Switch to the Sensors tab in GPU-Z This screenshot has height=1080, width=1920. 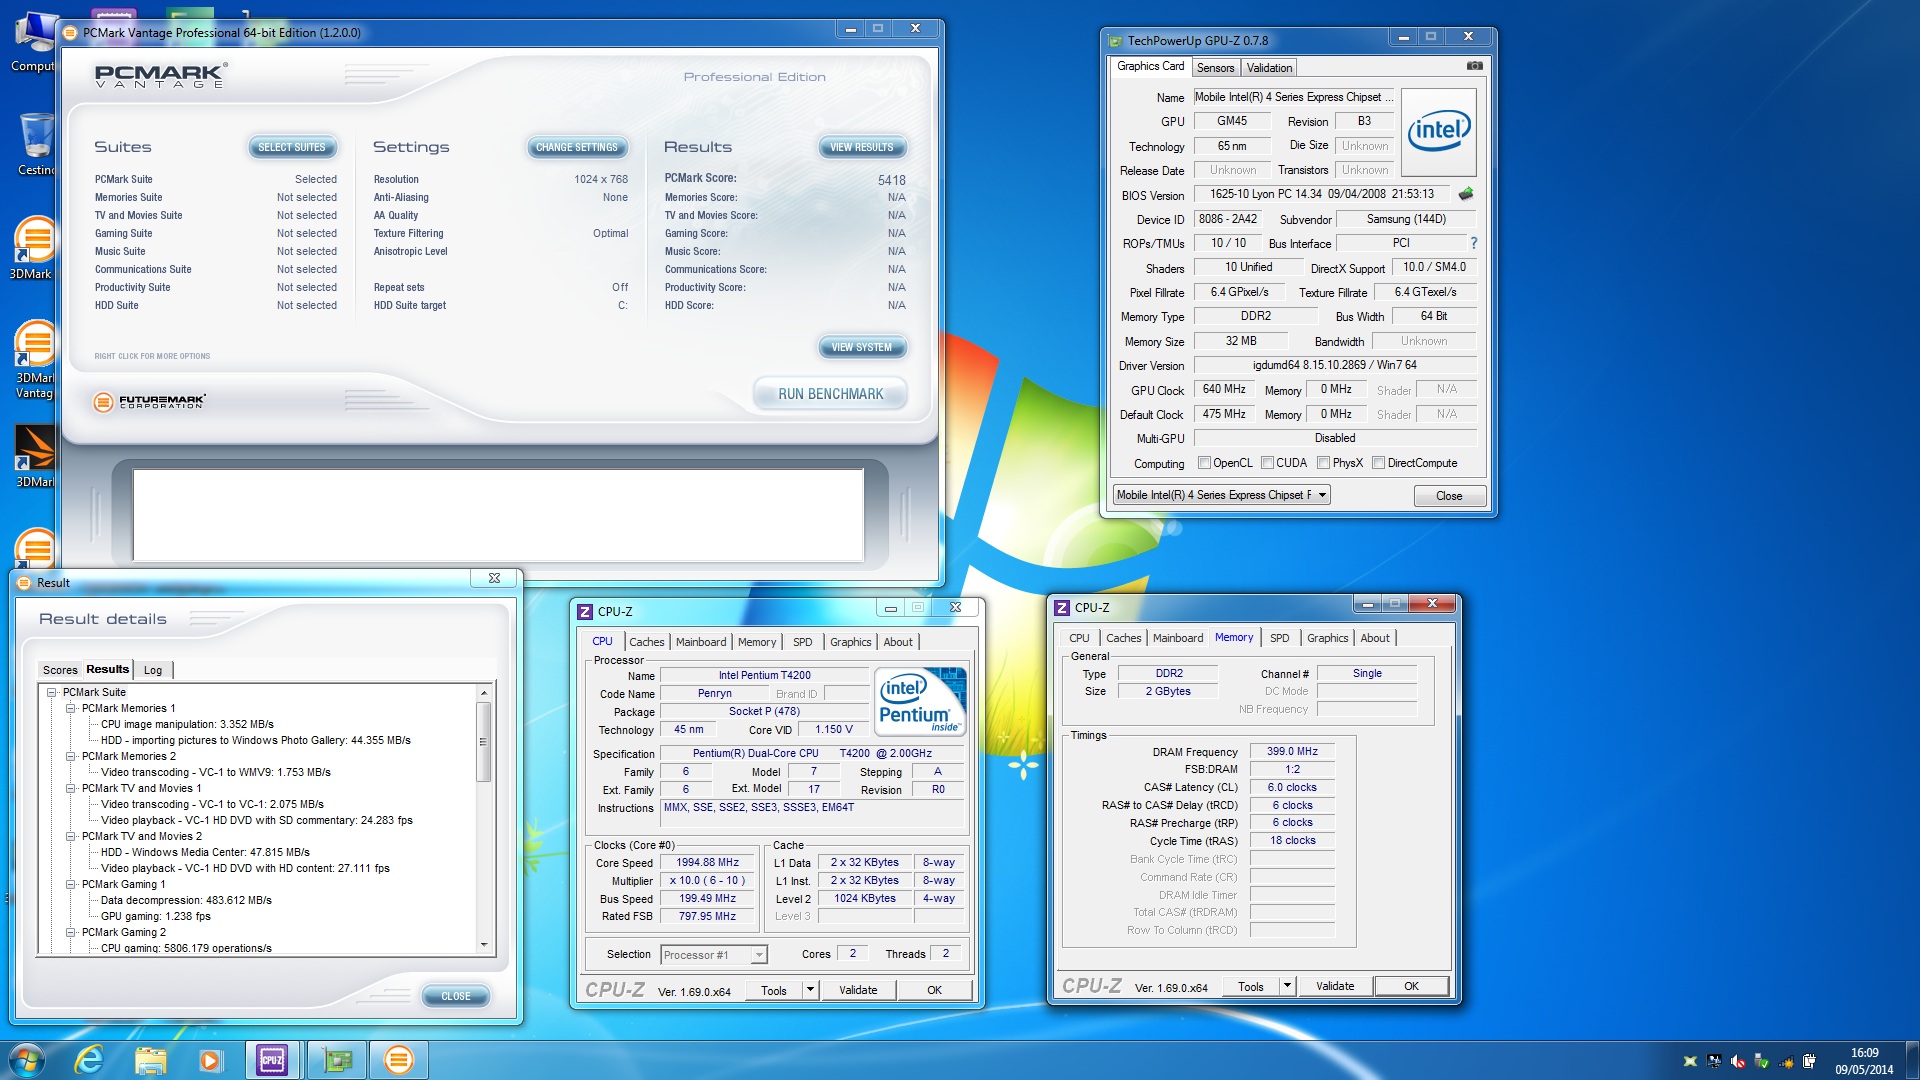(x=1215, y=68)
